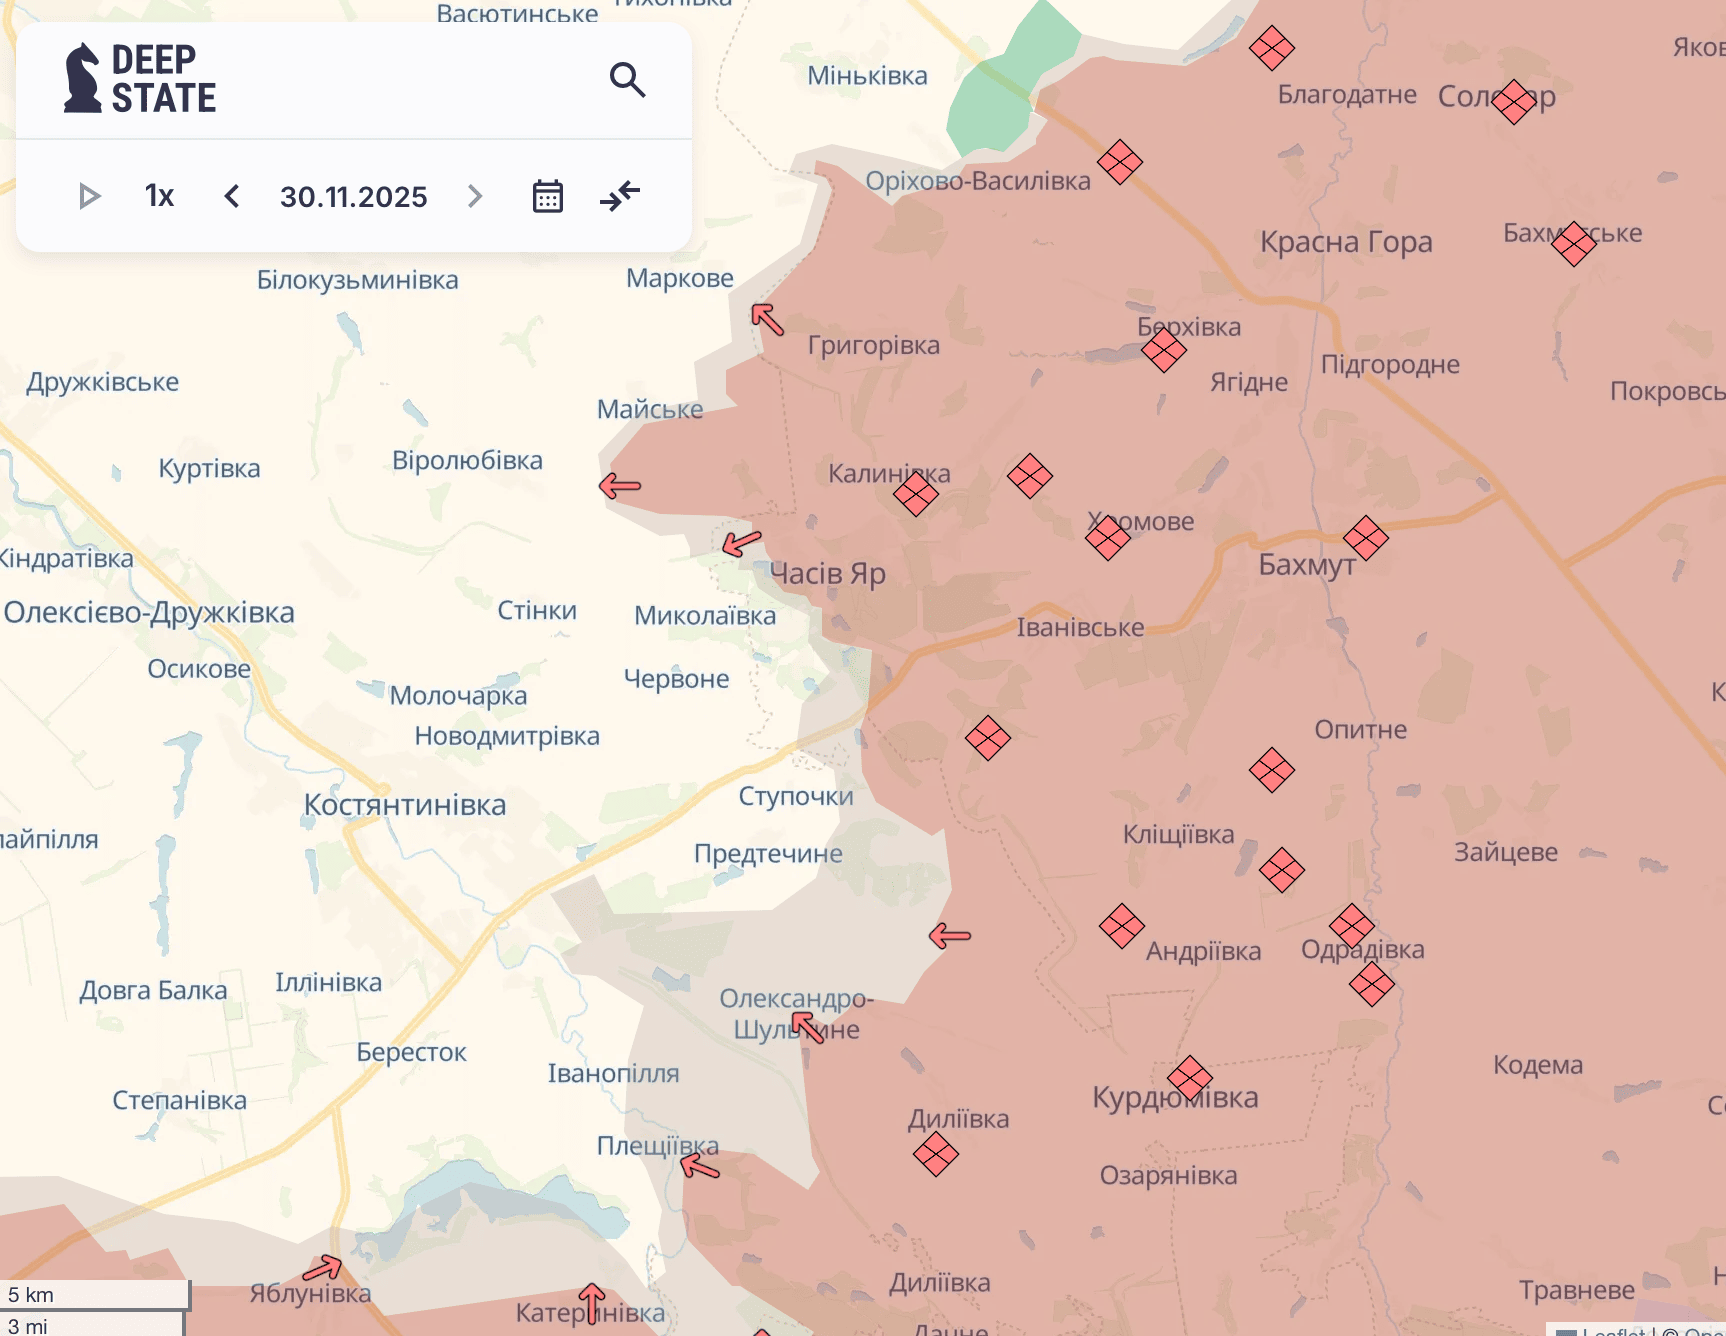Change the 1x playback speed
1726x1336 pixels.
pos(159,196)
